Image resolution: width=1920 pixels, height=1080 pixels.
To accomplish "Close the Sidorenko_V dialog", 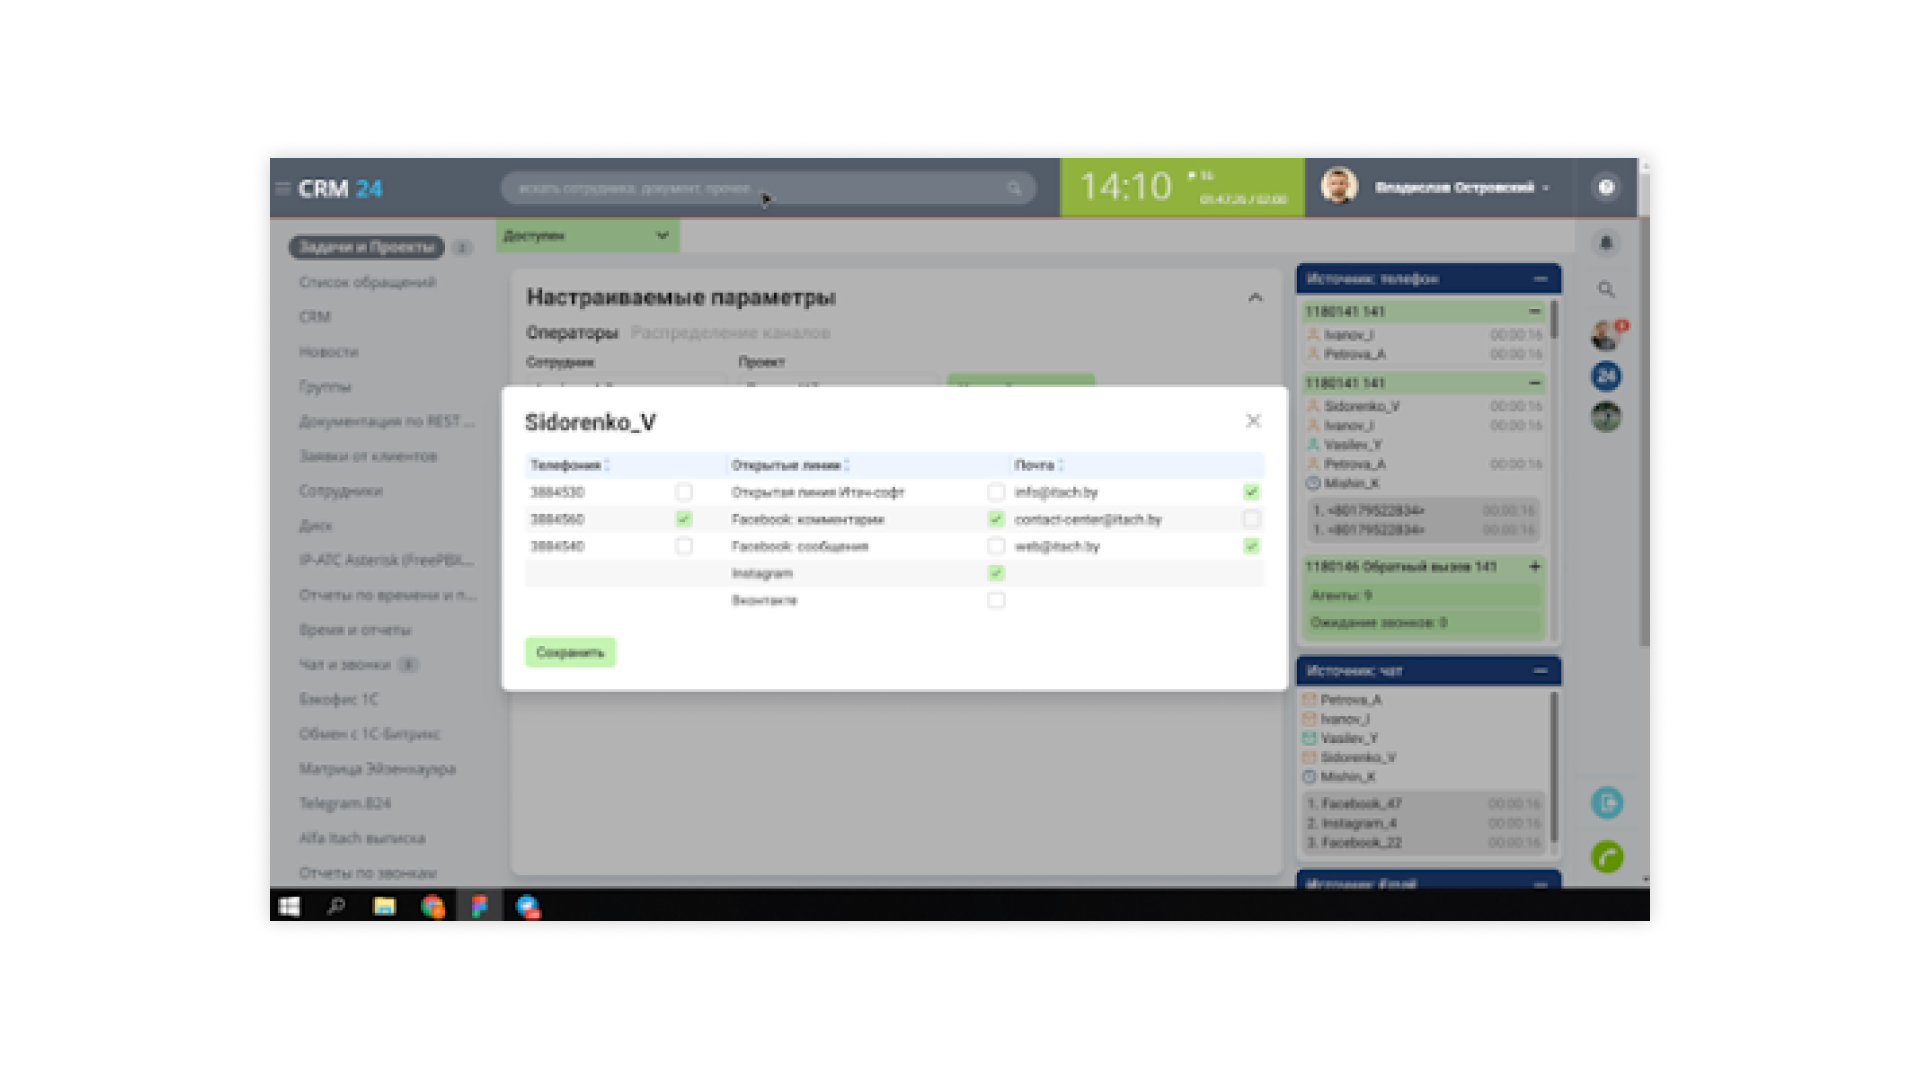I will tap(1253, 421).
